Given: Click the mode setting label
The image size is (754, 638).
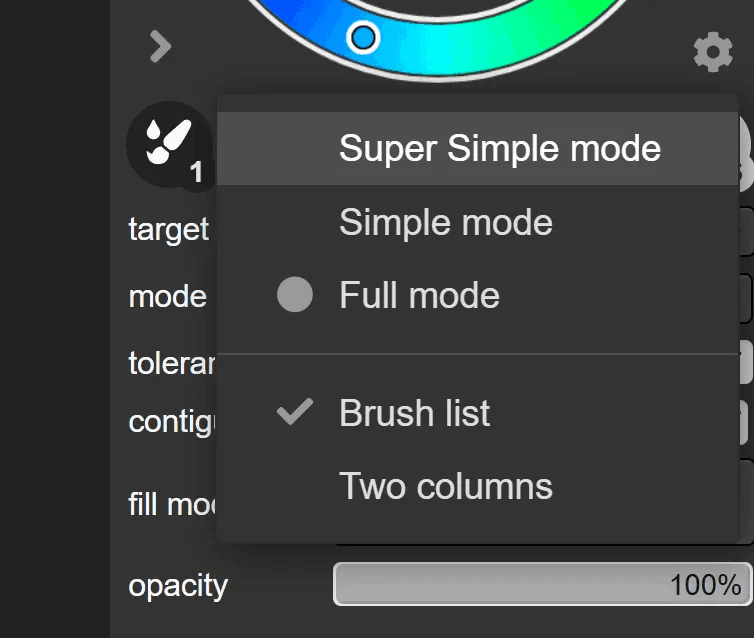Looking at the screenshot, I should tap(167, 296).
